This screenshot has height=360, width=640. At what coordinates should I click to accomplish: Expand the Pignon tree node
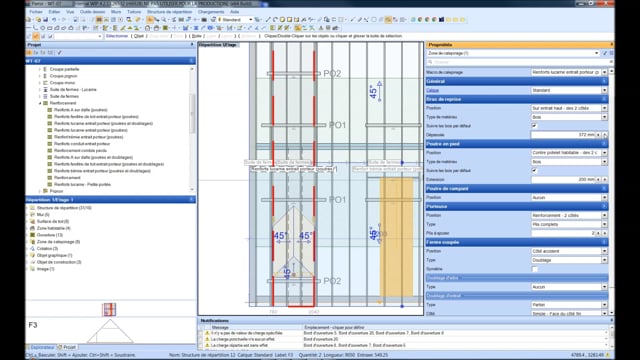tap(40, 191)
